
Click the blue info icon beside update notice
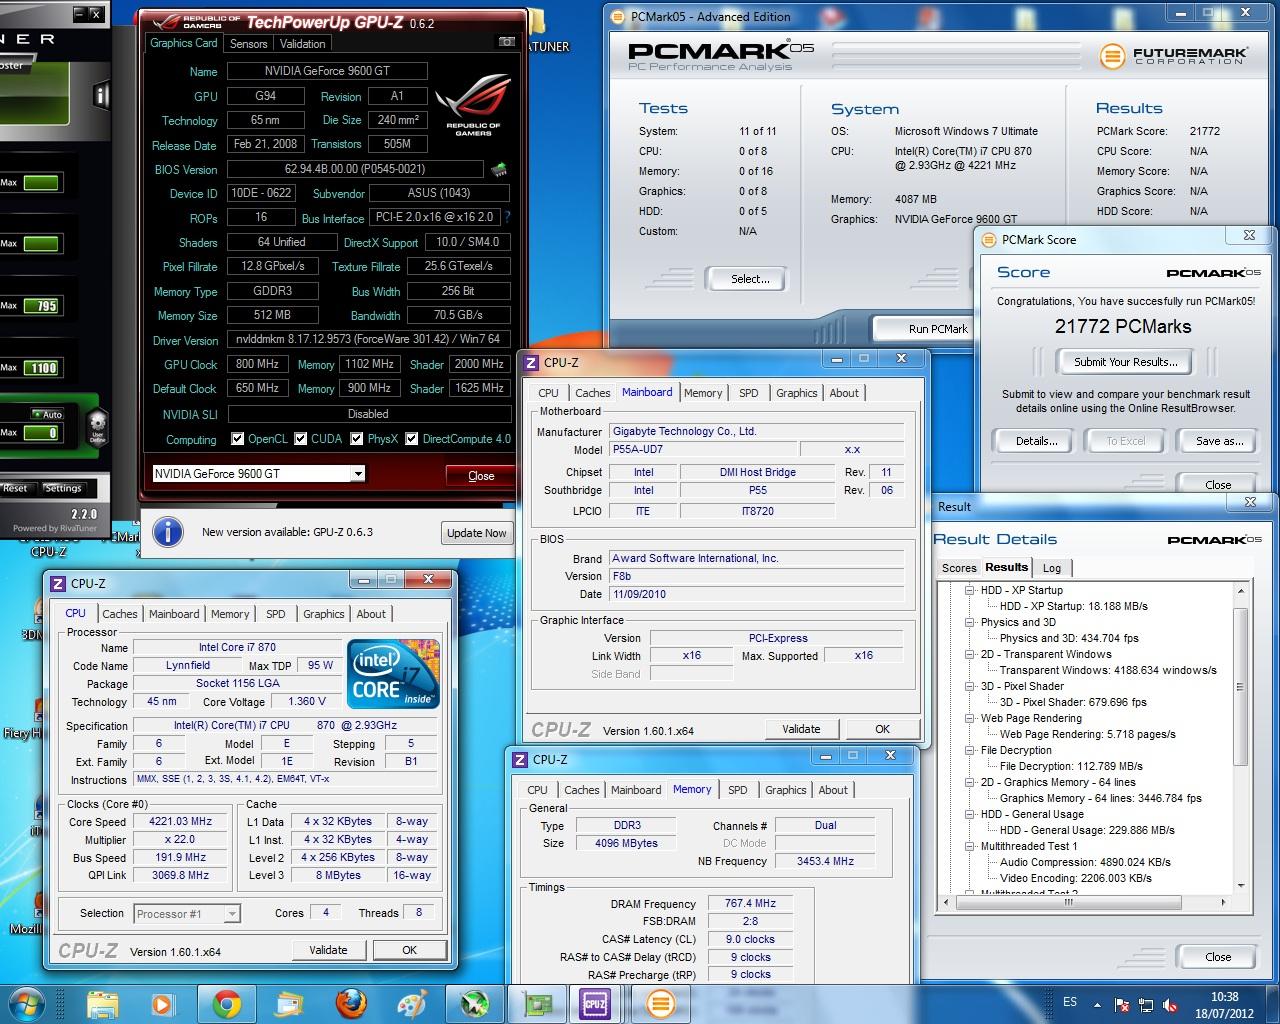coord(167,532)
